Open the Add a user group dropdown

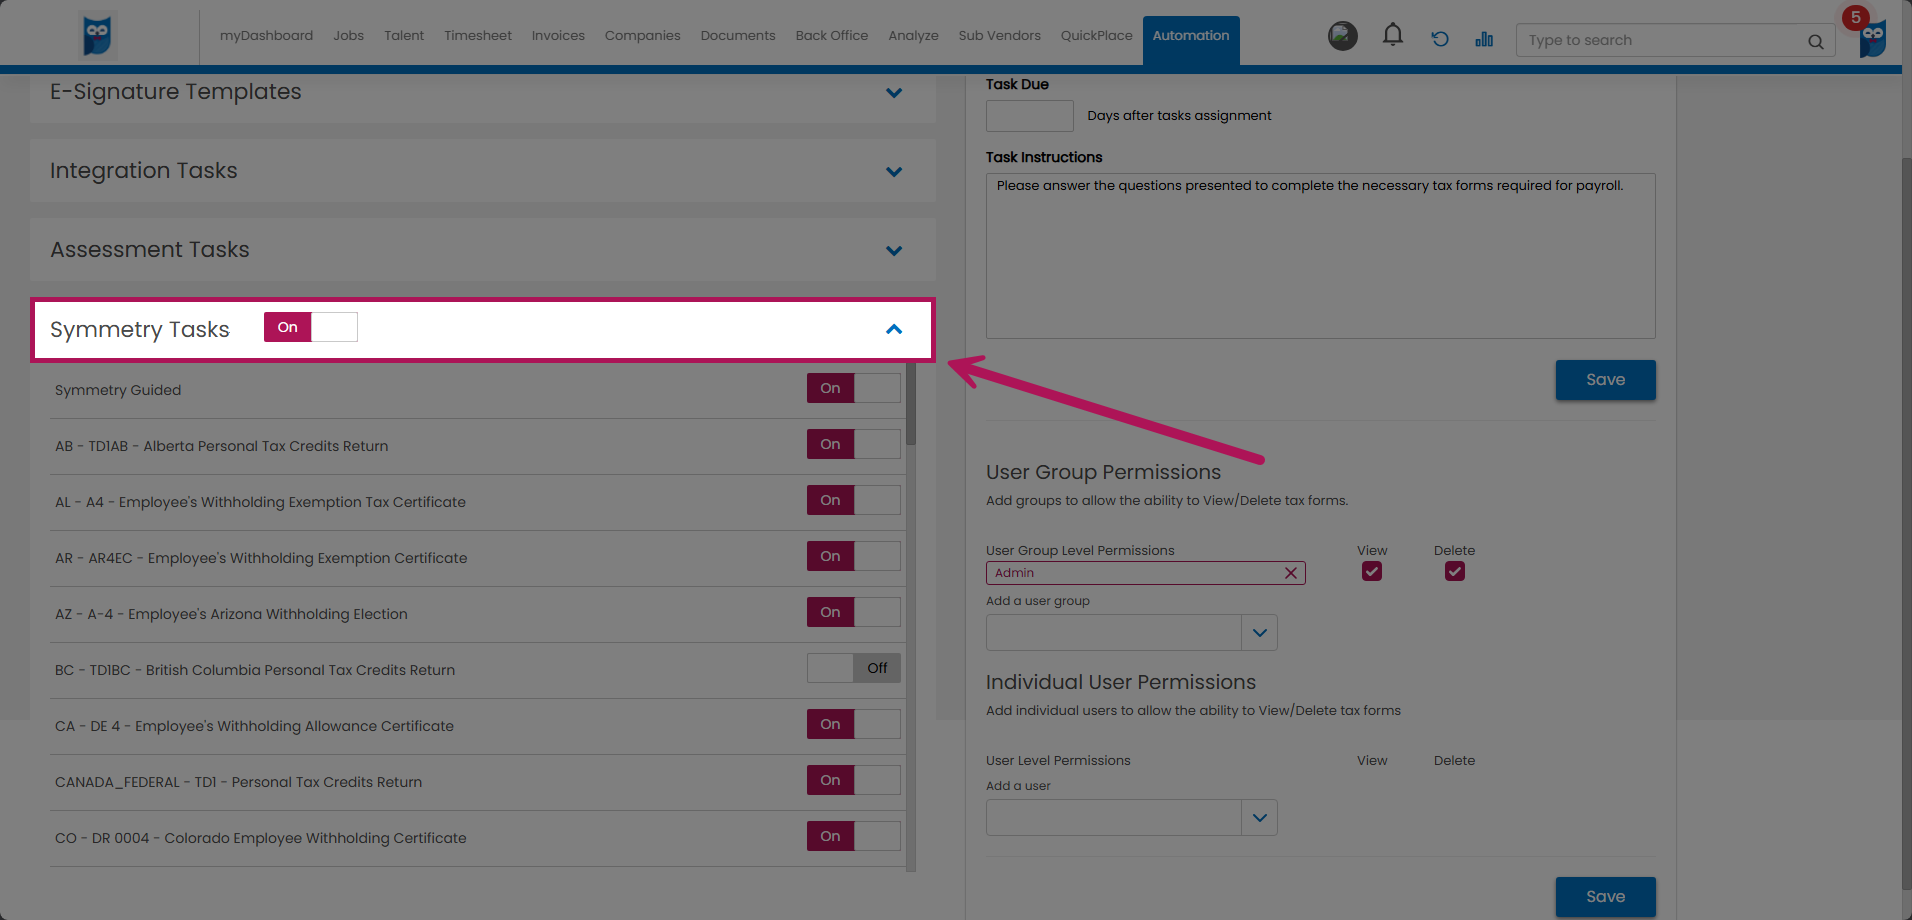[1259, 633]
